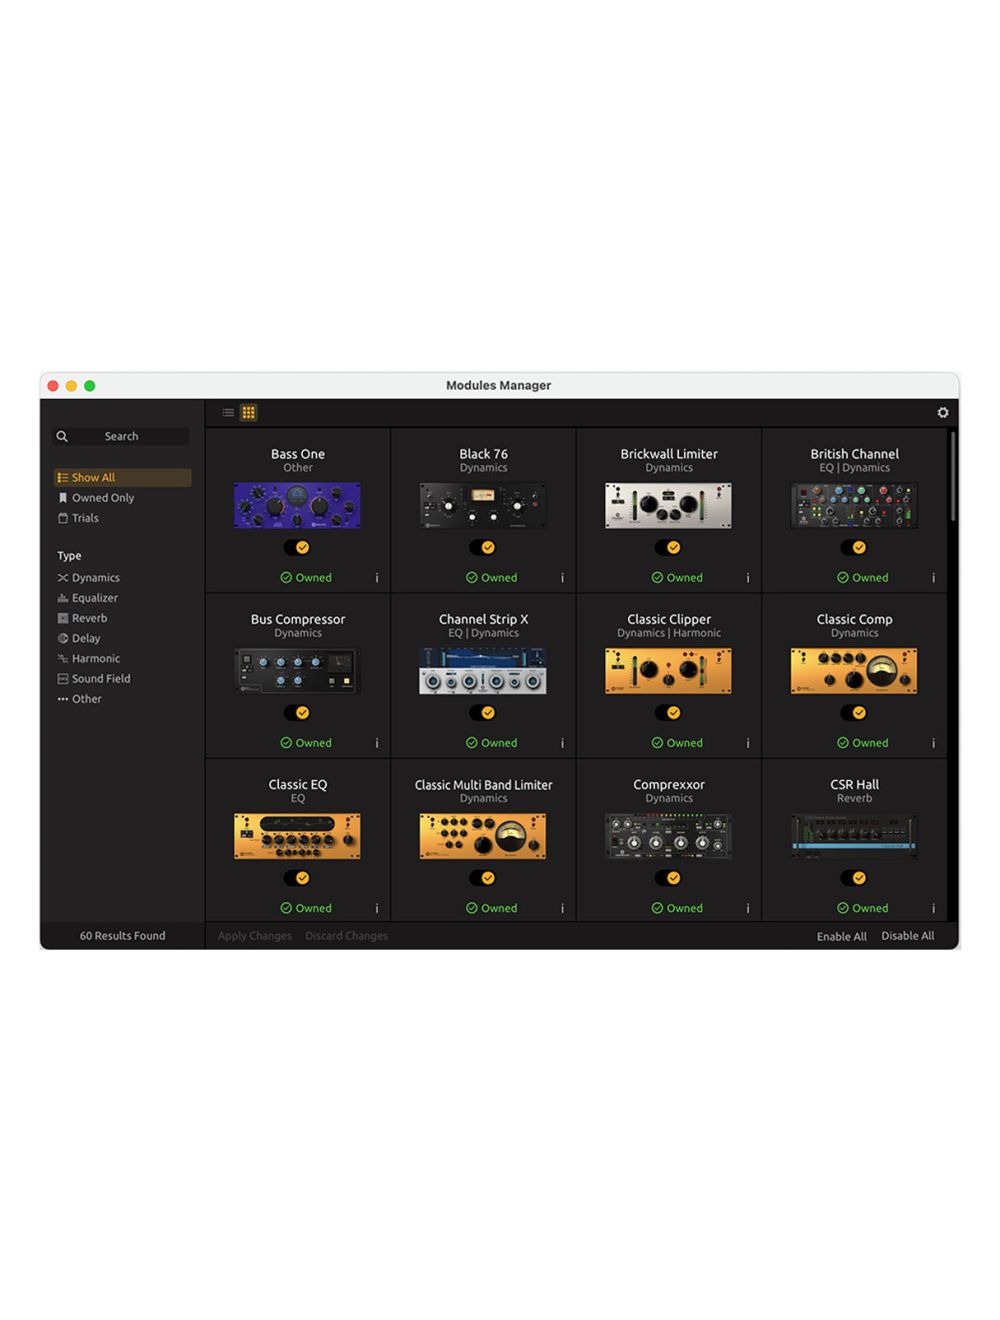This screenshot has height=1320, width=1000.
Task: Toggle the Black 76 module off
Action: (483, 547)
